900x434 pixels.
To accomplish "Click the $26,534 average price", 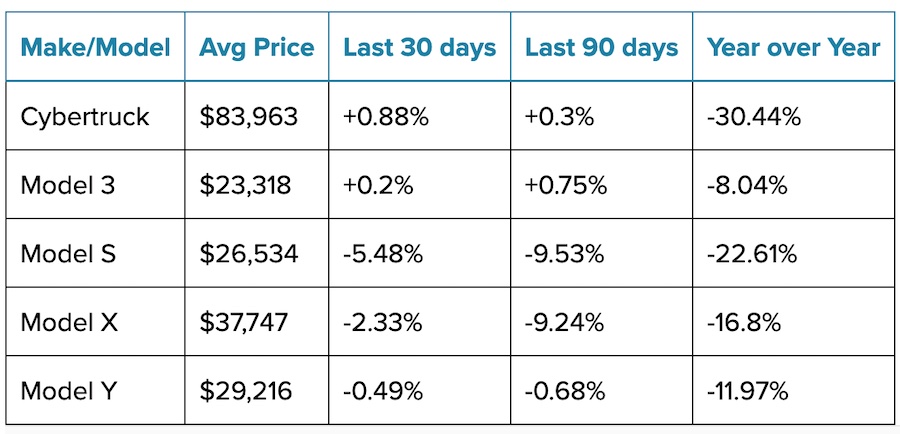I will click(249, 254).
